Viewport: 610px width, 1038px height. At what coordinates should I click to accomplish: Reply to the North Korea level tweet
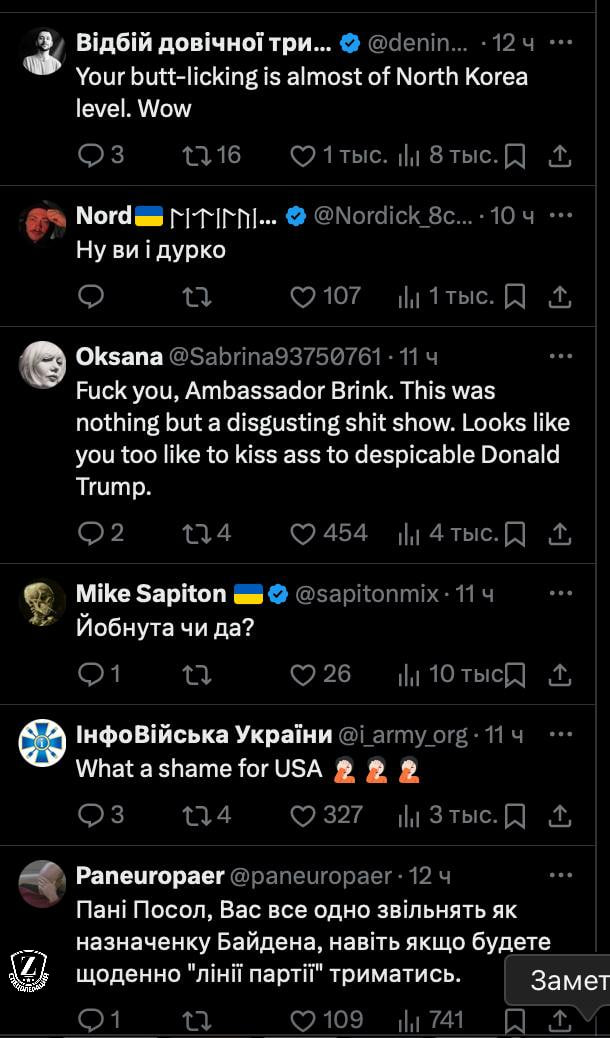(91, 155)
